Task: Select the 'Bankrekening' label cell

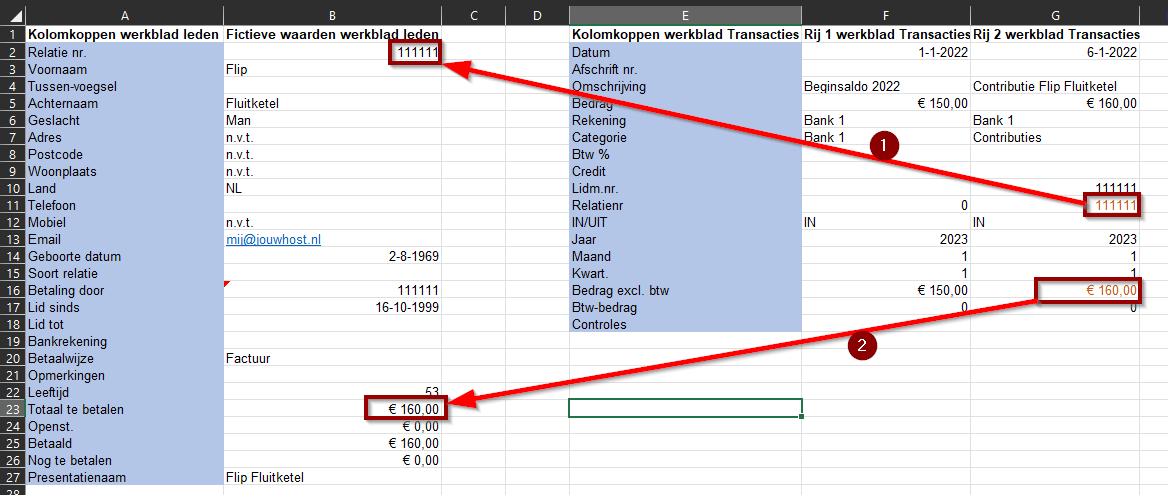Action: pyautogui.click(x=124, y=341)
